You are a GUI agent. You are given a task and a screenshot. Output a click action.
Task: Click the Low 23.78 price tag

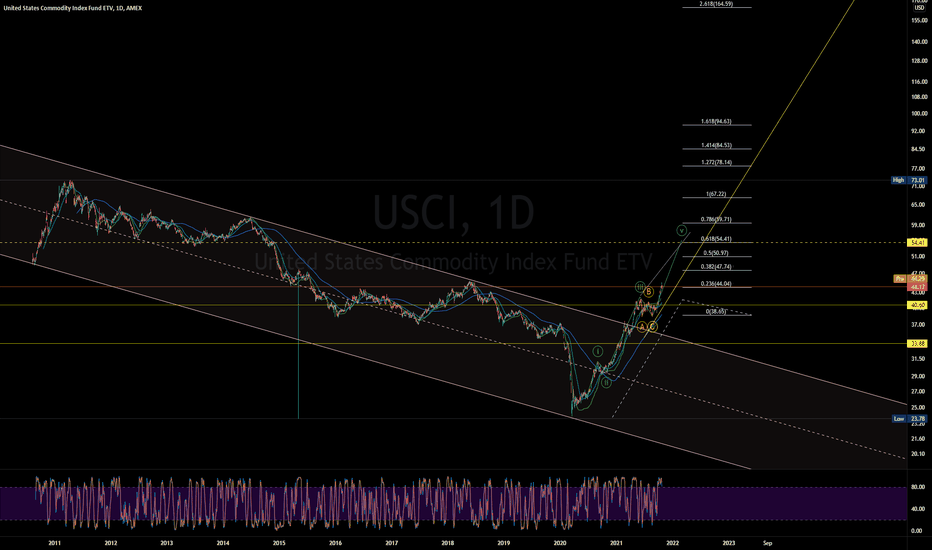click(x=909, y=419)
